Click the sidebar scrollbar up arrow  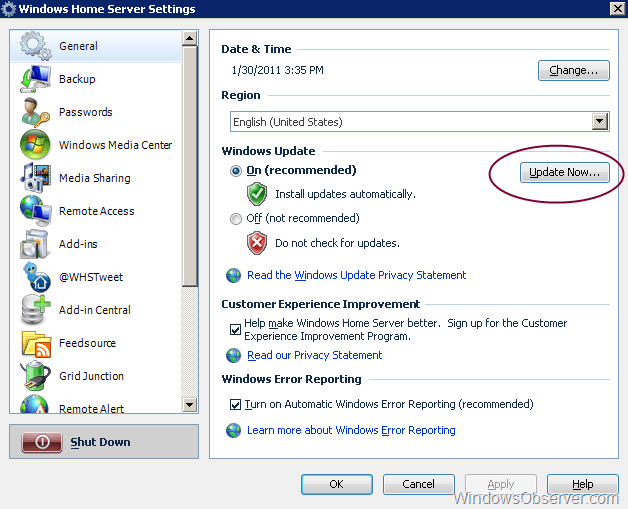(189, 38)
